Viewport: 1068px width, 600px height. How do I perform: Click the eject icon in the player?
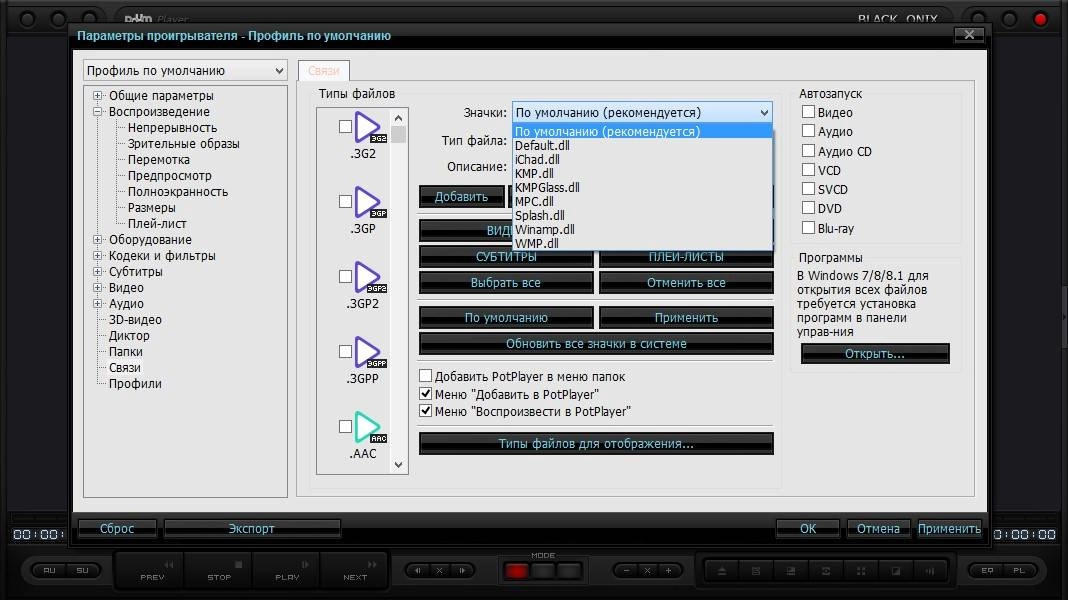coord(722,571)
